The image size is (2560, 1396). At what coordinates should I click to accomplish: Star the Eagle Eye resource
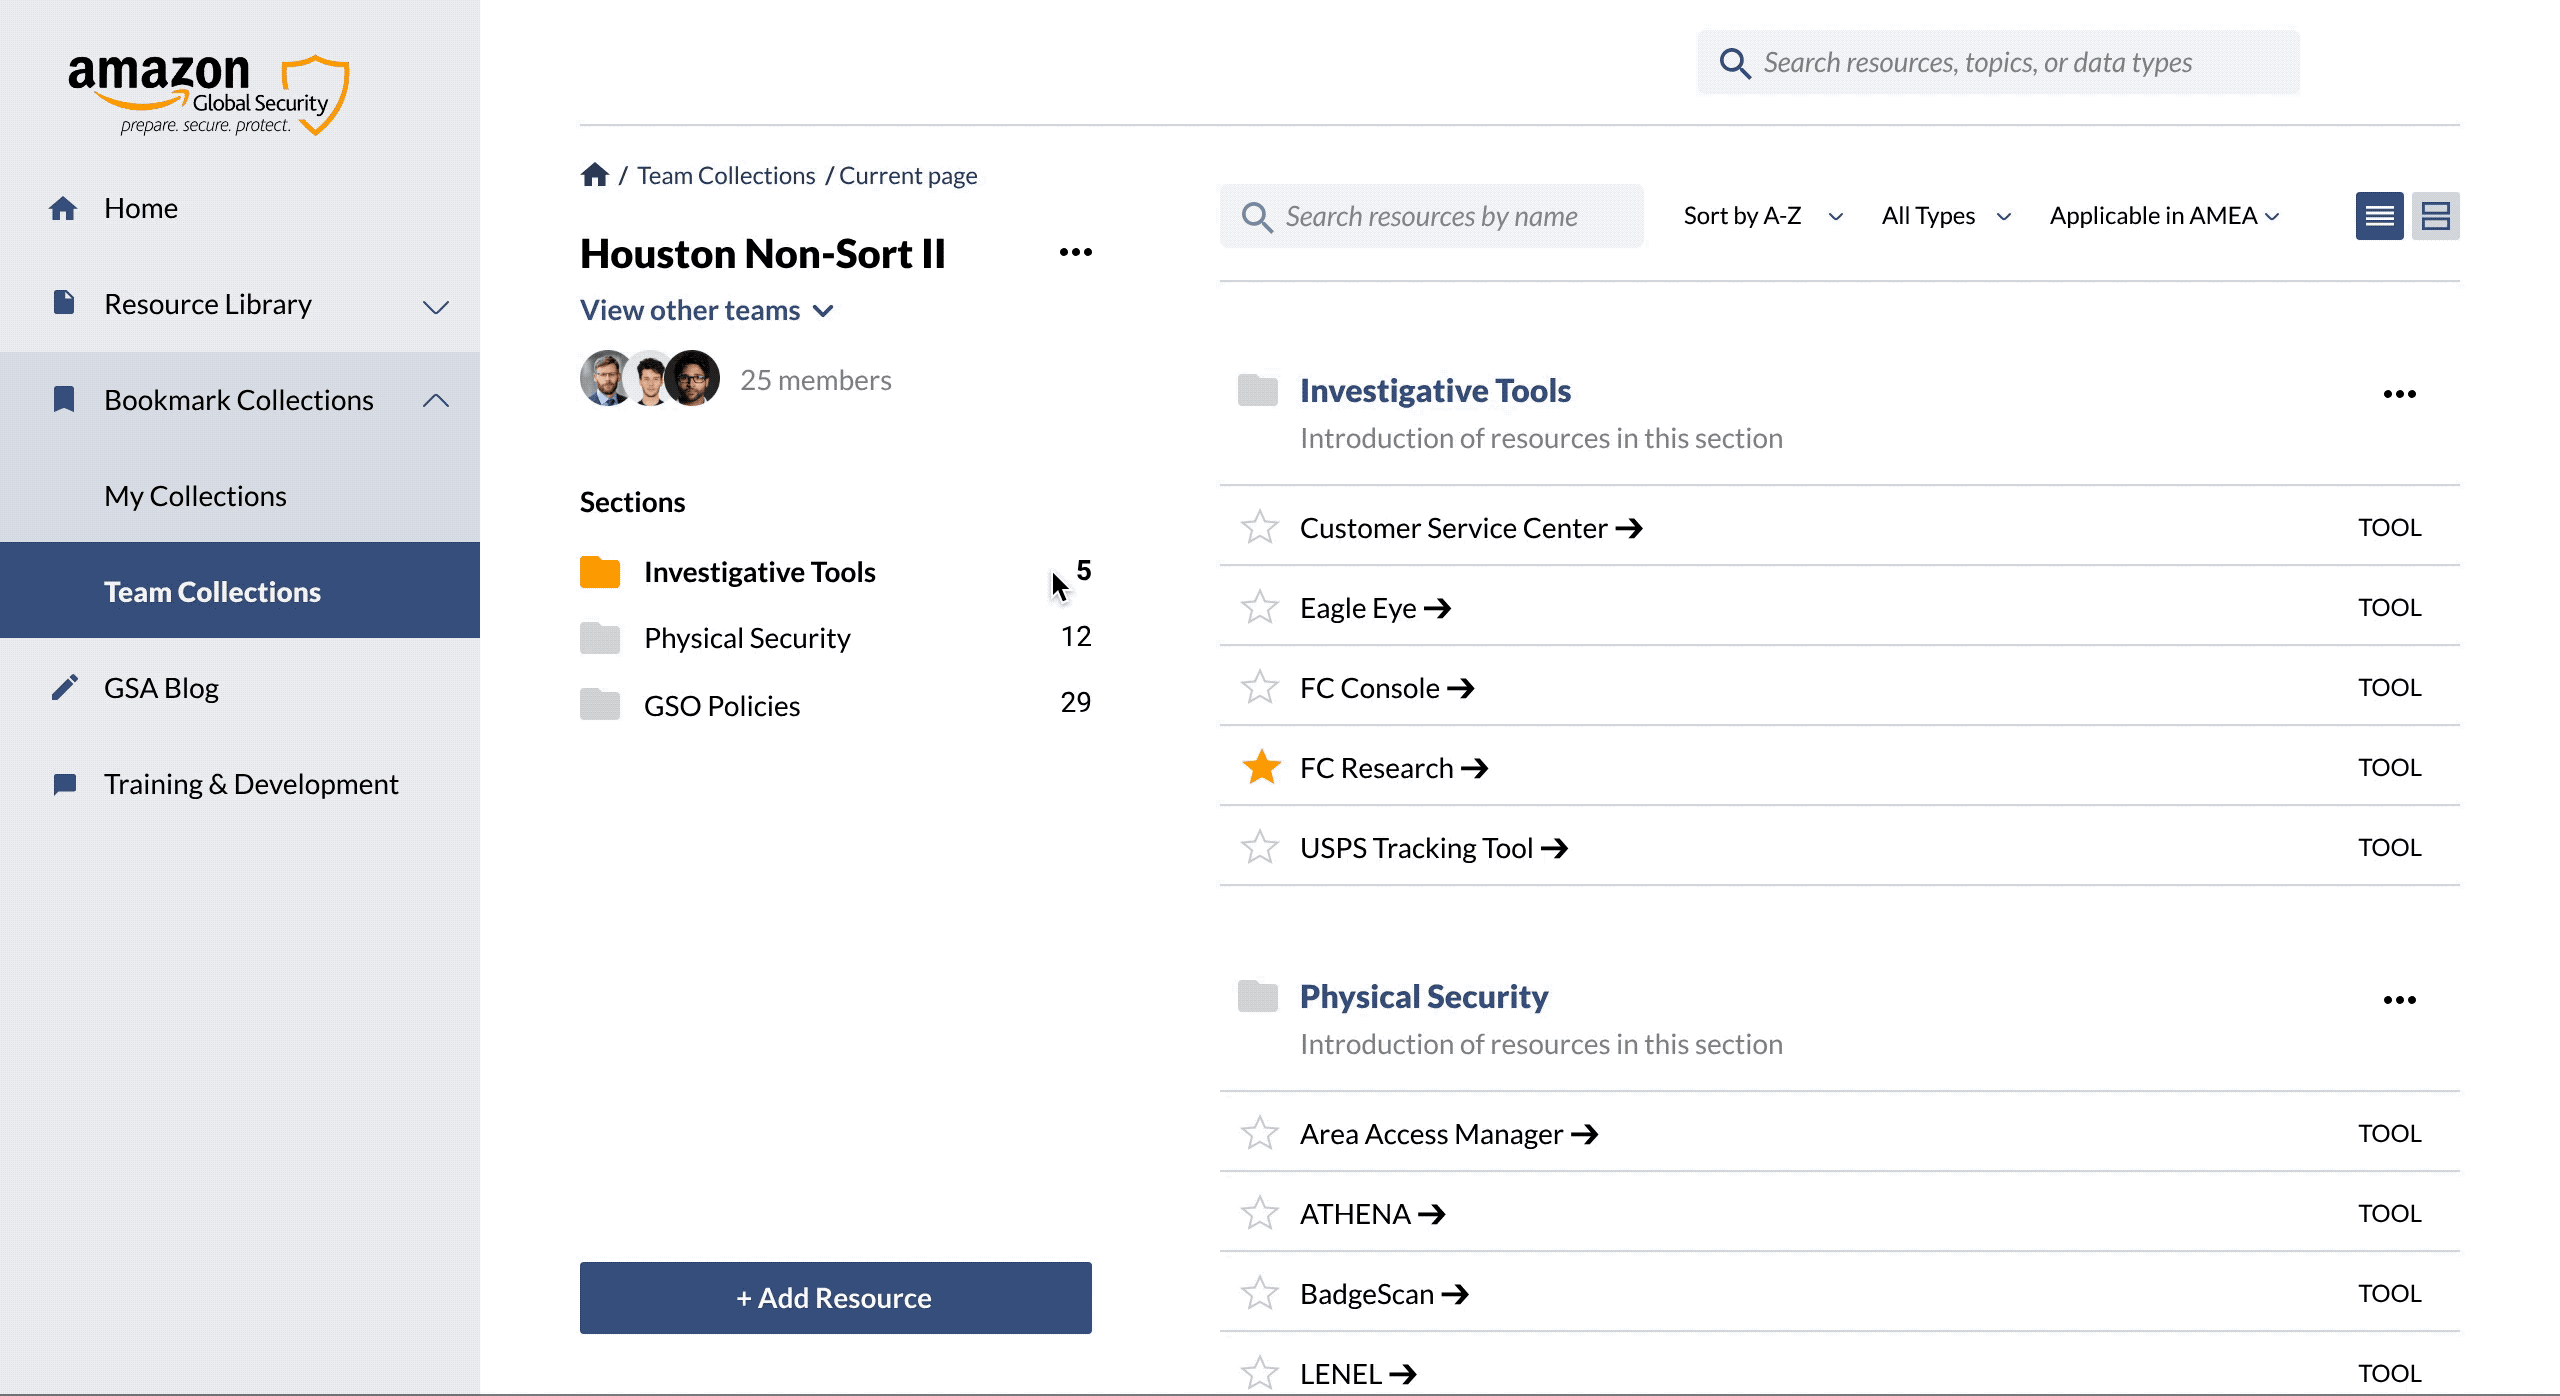1260,607
